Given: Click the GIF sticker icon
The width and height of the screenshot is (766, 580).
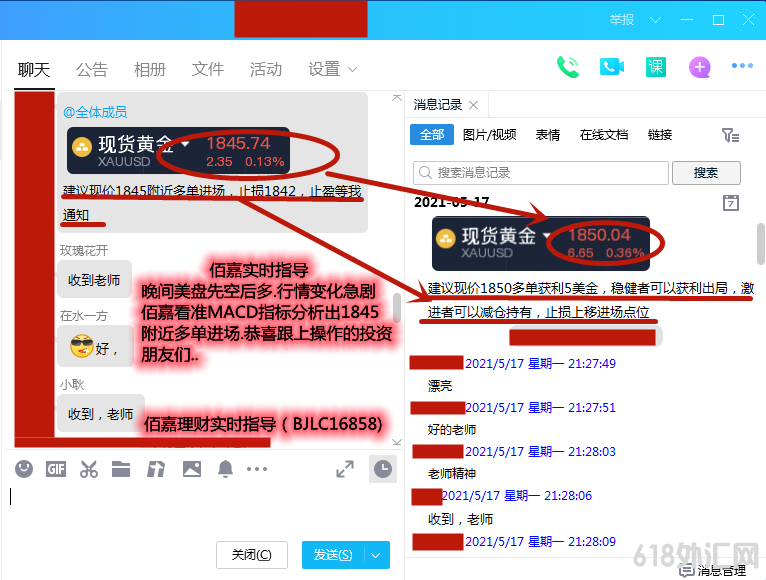Looking at the screenshot, I should 56,468.
